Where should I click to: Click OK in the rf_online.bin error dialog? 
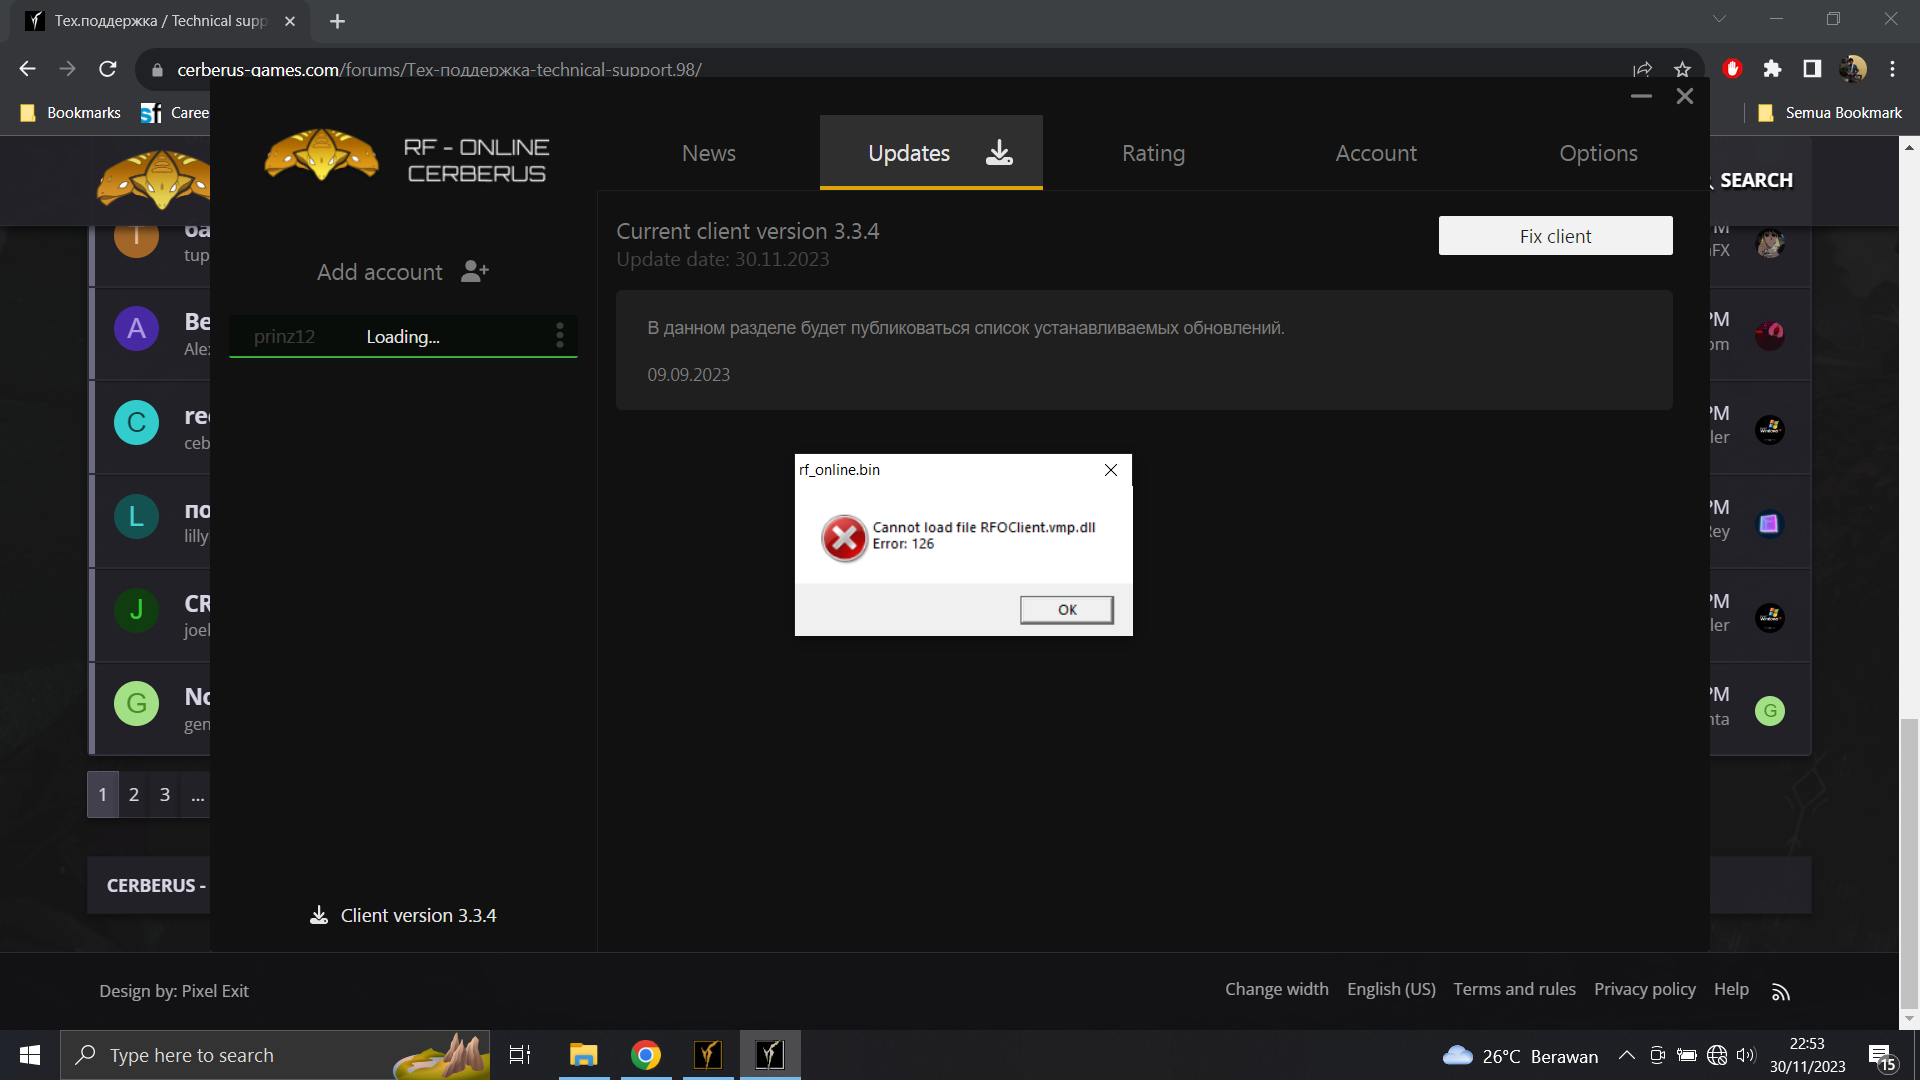tap(1066, 610)
